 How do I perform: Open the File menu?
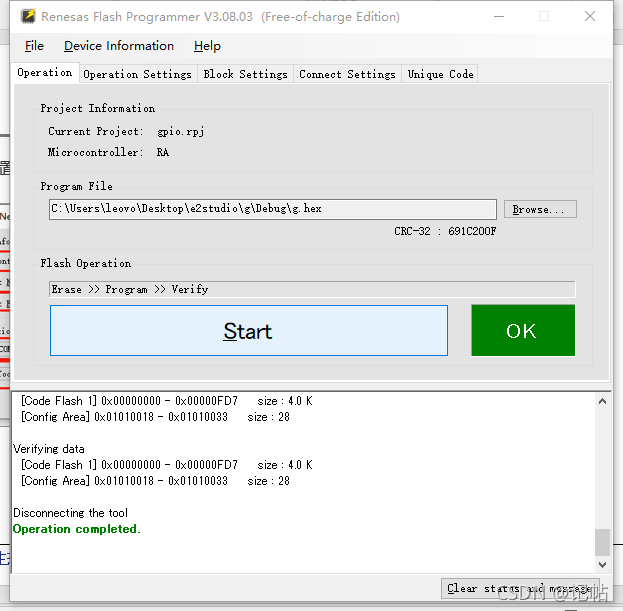(34, 46)
